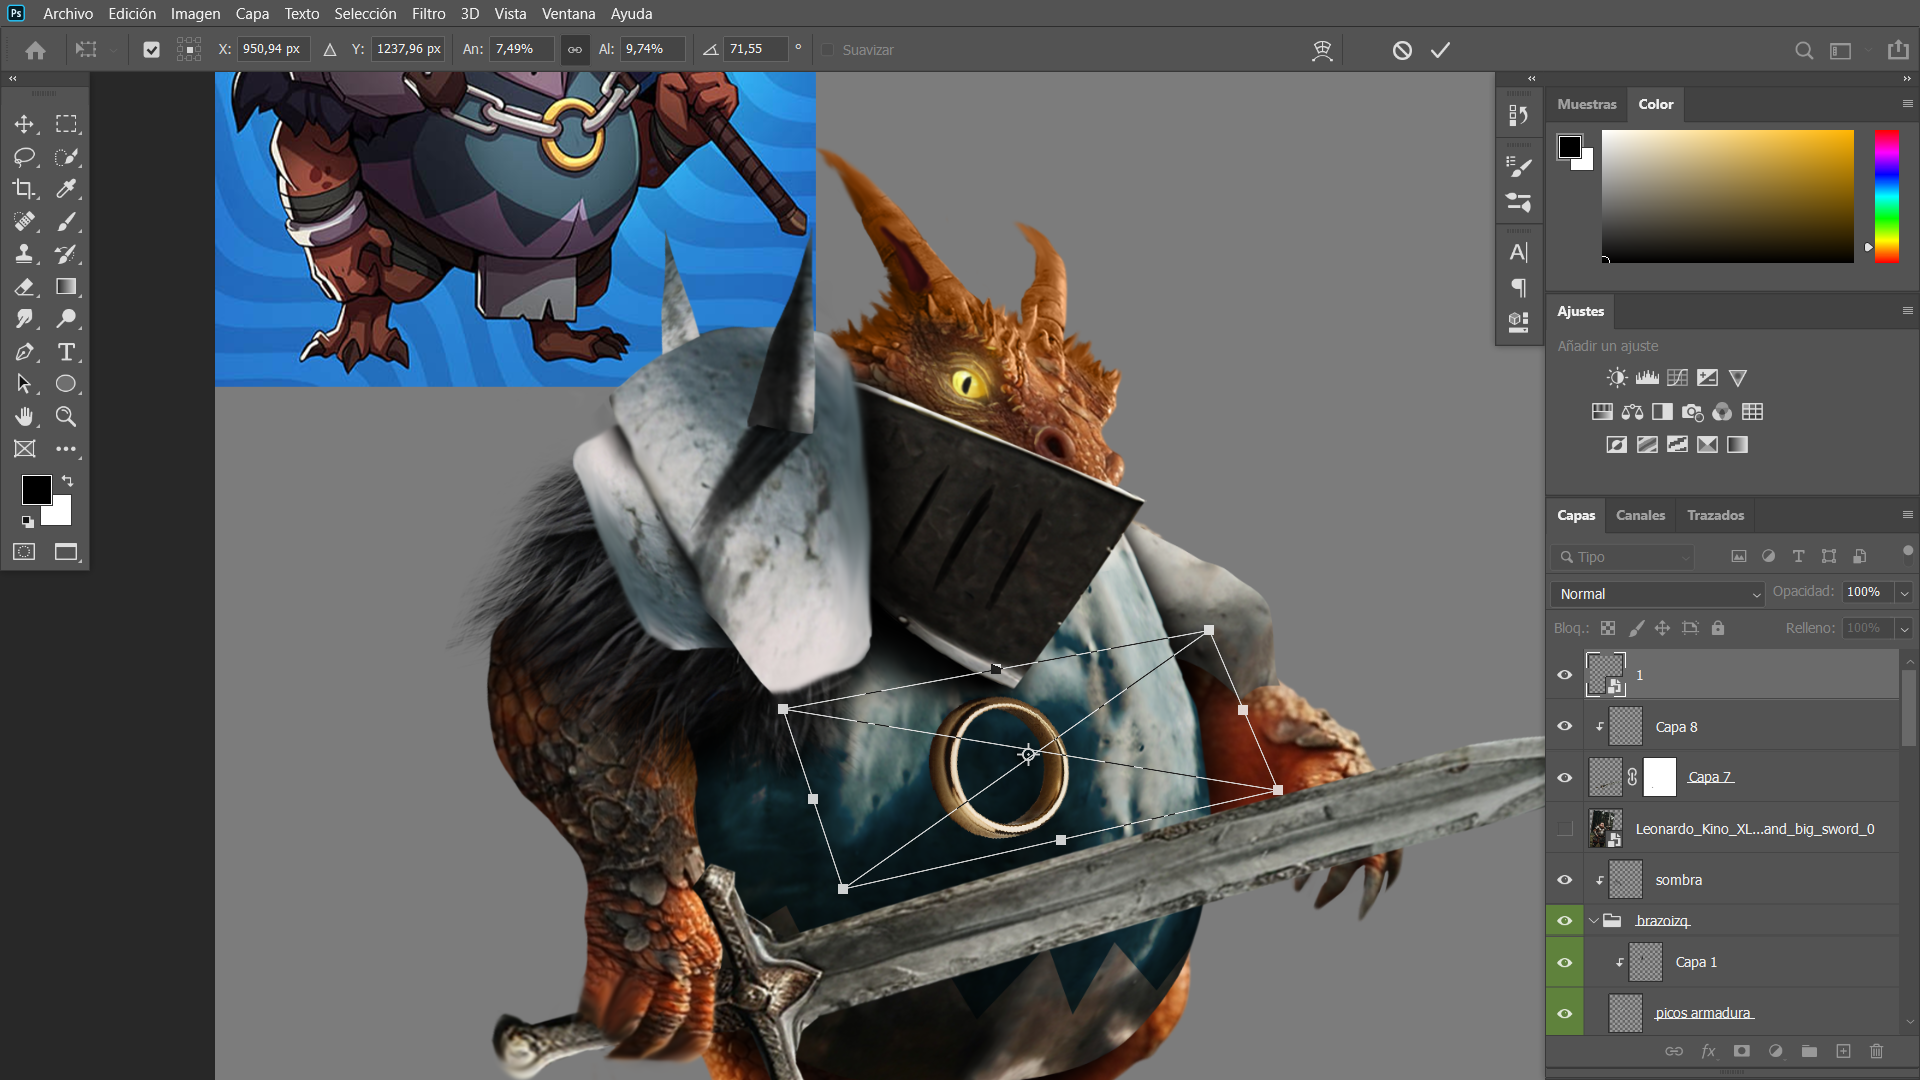1920x1080 pixels.
Task: Click the search icon at the top right
Action: (1803, 51)
